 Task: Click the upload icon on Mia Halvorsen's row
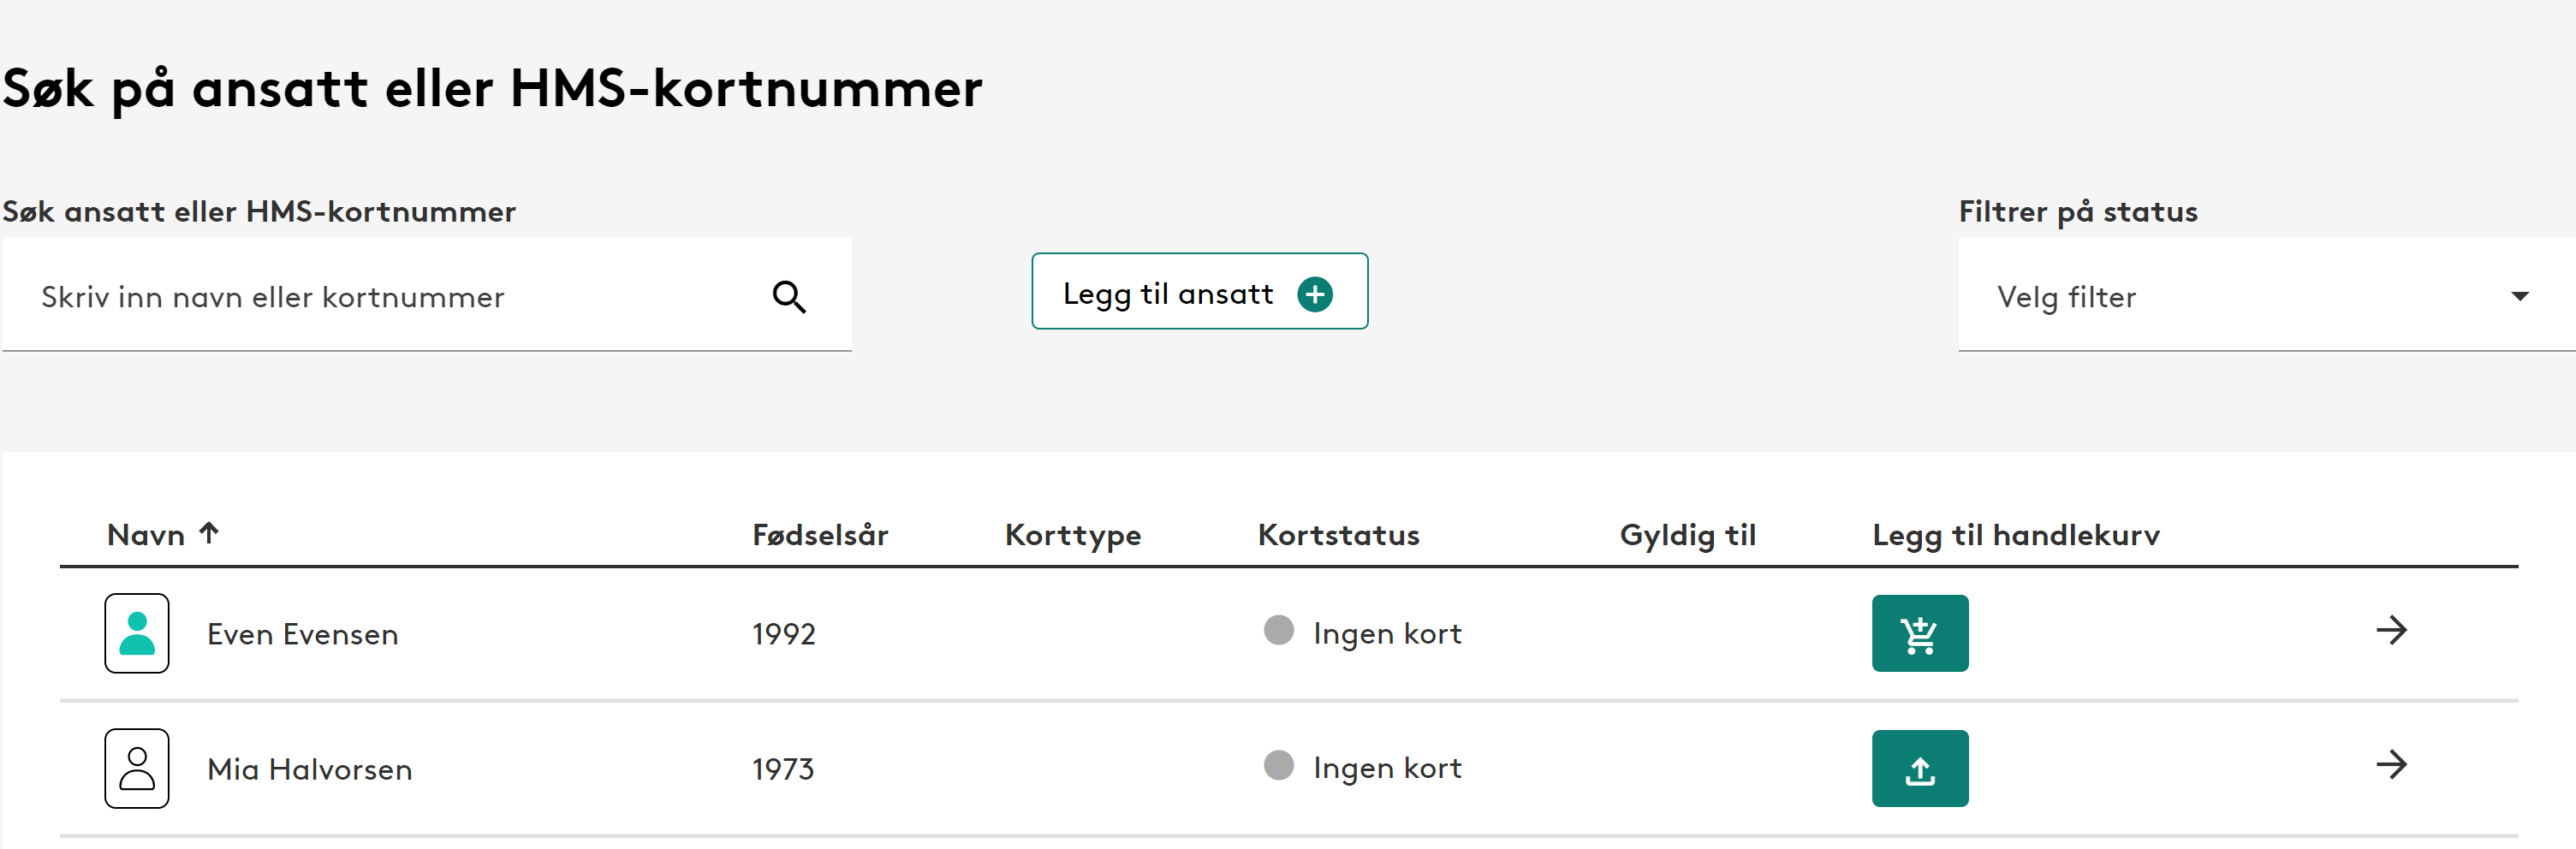(1919, 768)
